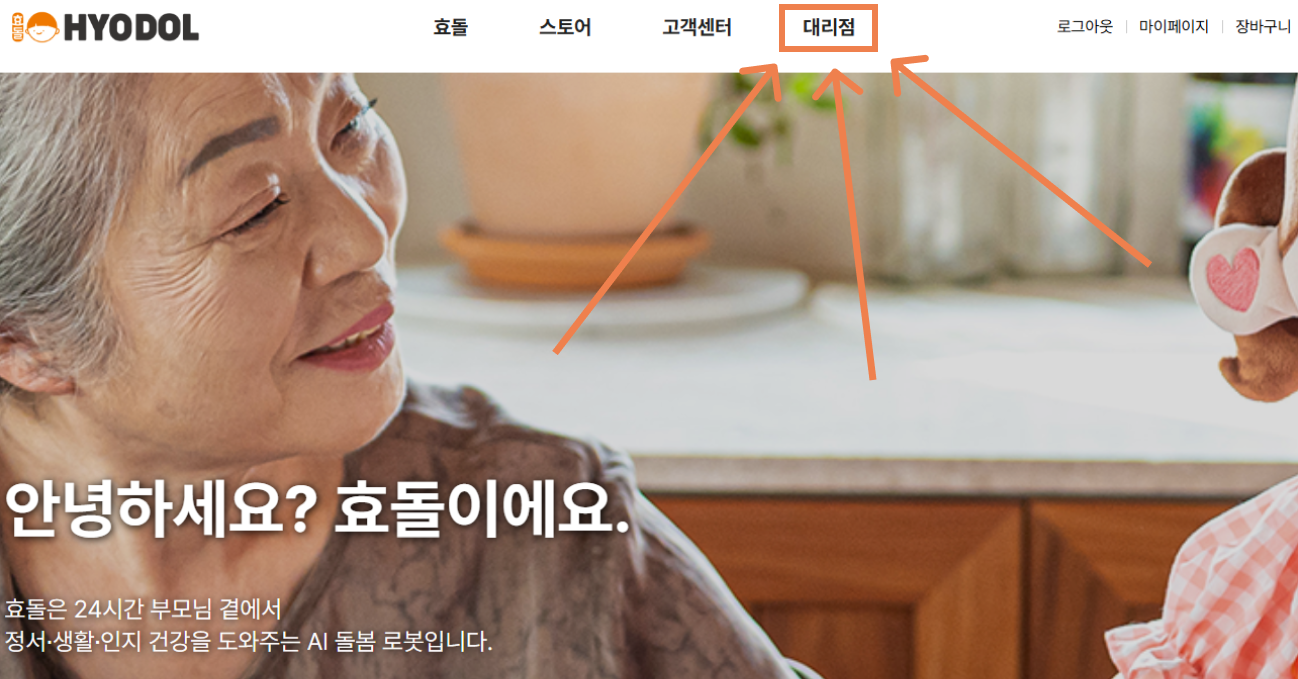
Task: Open the 스토어 navigation menu
Action: (565, 28)
